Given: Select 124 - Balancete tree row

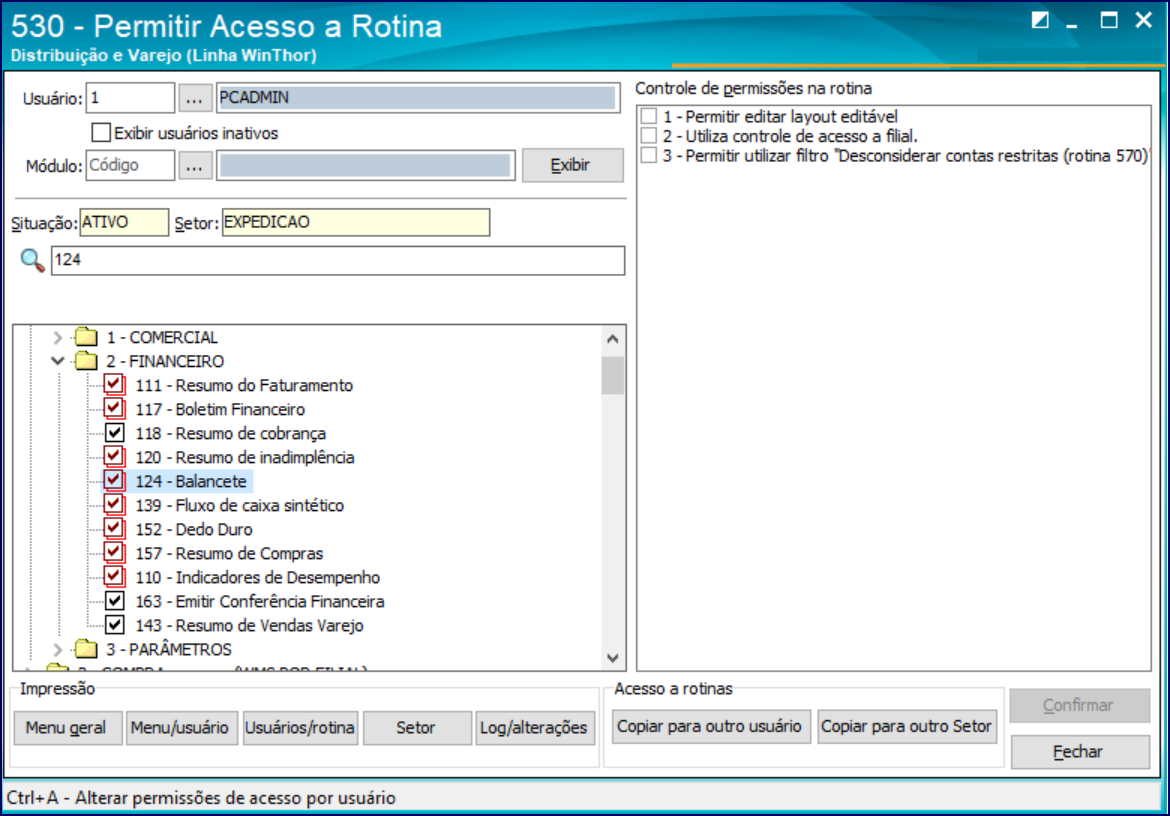Looking at the screenshot, I should tap(191, 481).
